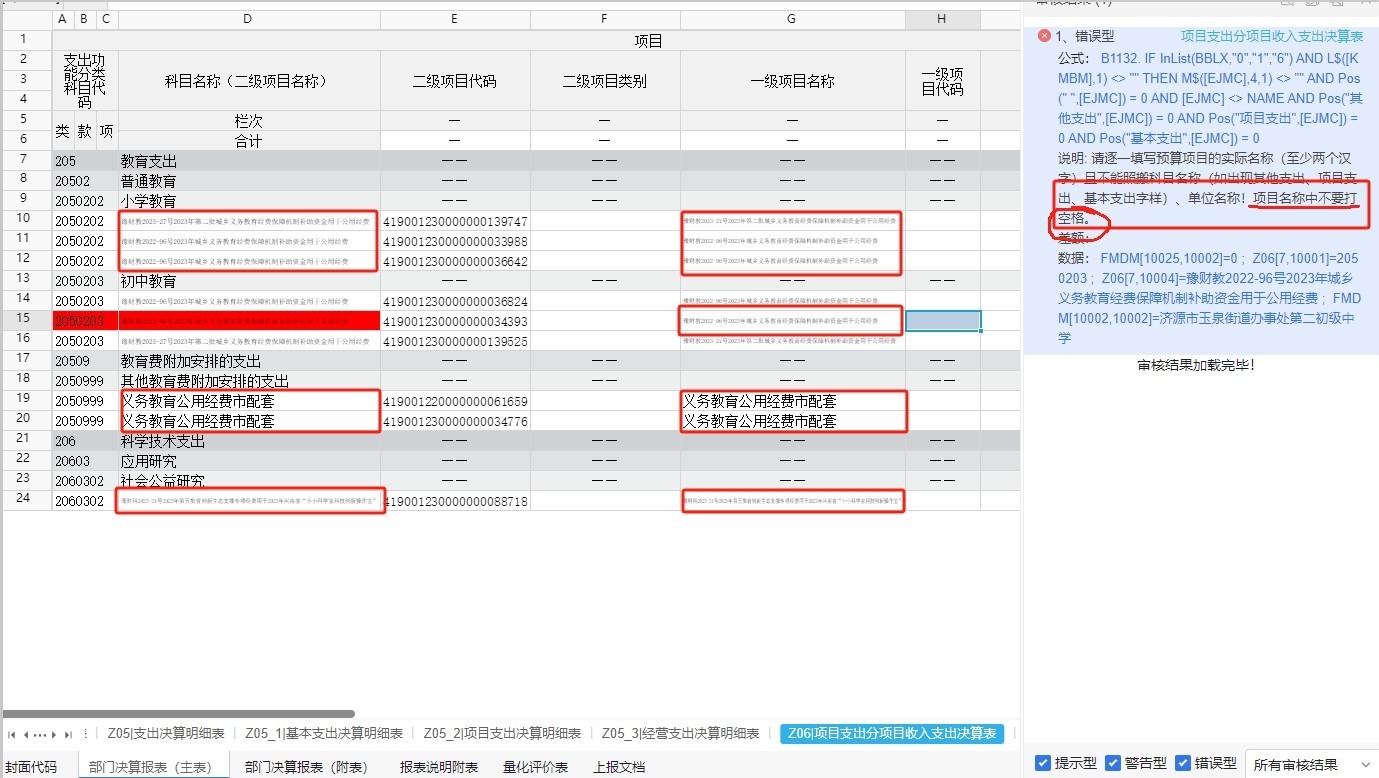The height and width of the screenshot is (778, 1379).
Task: Select row 15 header
Action: click(26, 320)
